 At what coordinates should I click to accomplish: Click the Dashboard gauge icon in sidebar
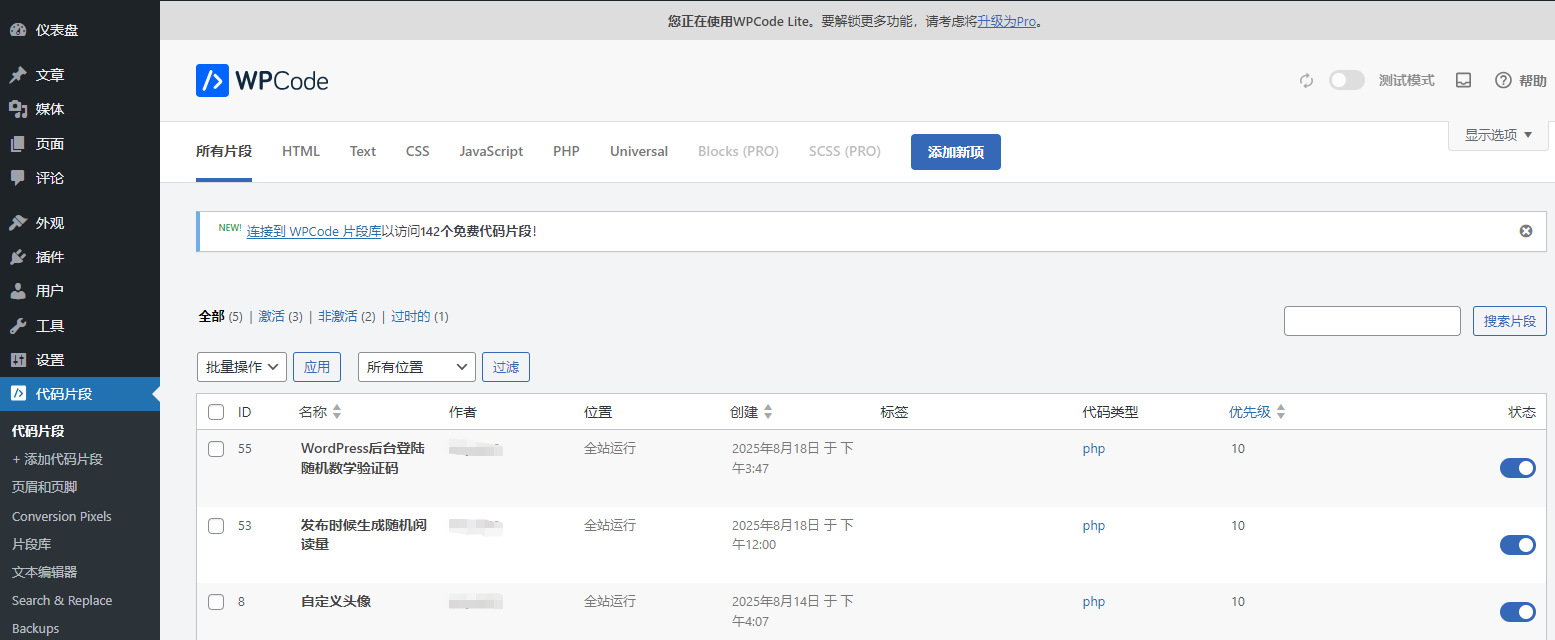[x=18, y=30]
